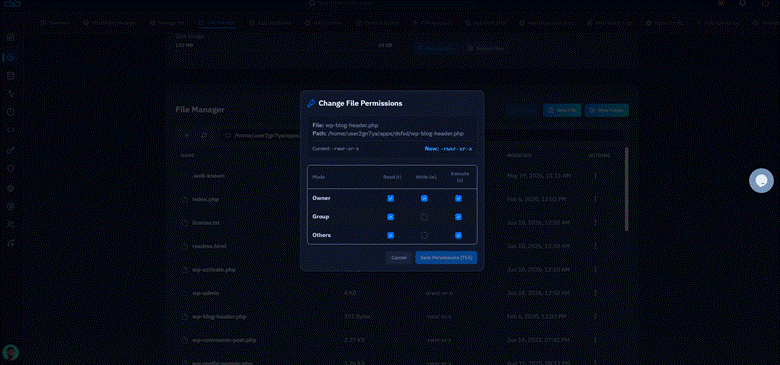Image resolution: width=780 pixels, height=365 pixels.
Task: Click the notifications bell icon
Action: pos(743,3)
